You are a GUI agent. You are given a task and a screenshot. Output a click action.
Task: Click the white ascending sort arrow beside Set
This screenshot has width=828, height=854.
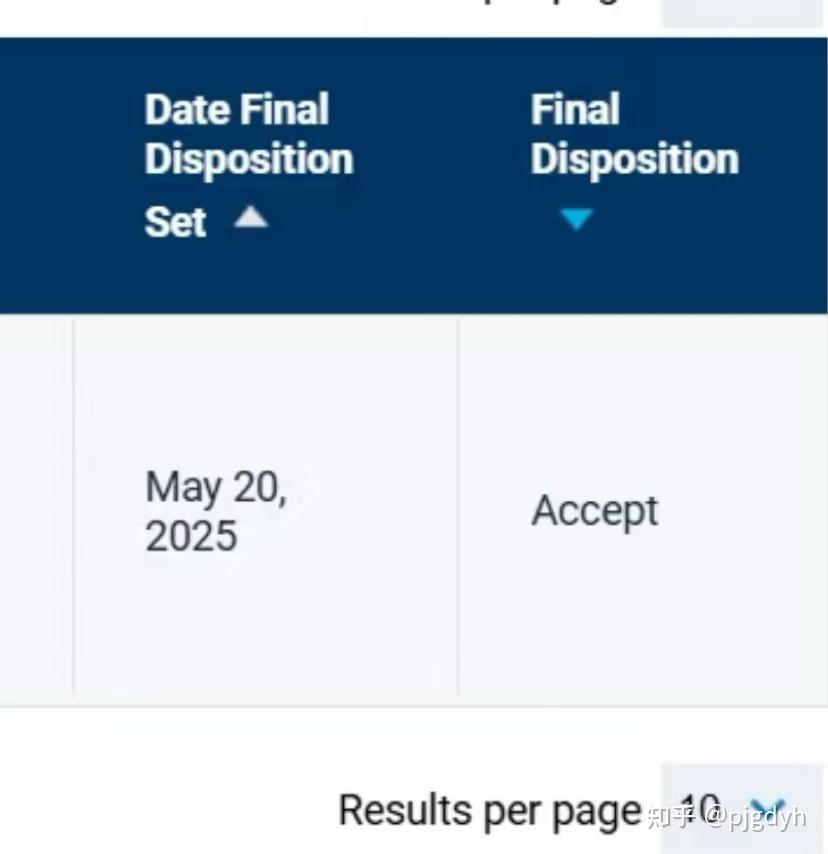250,217
